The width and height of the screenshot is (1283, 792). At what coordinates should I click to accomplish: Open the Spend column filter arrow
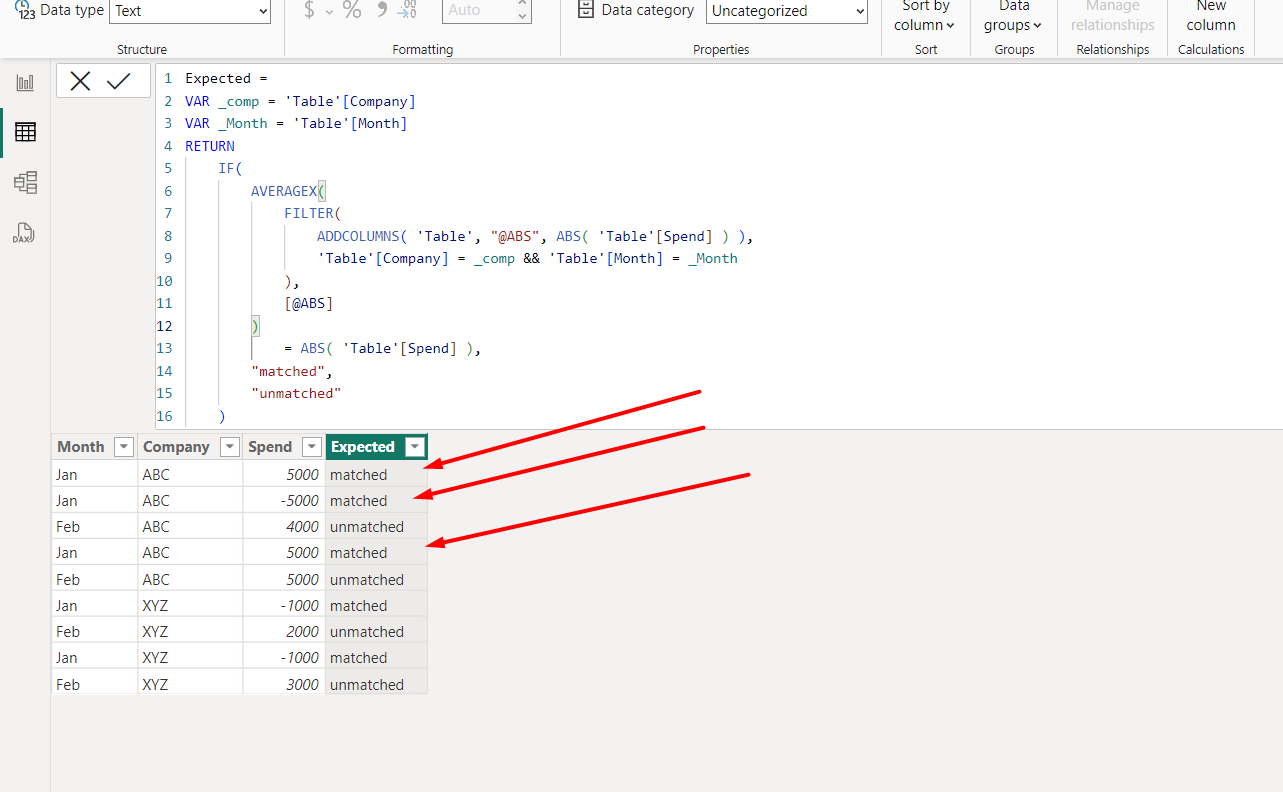click(311, 447)
